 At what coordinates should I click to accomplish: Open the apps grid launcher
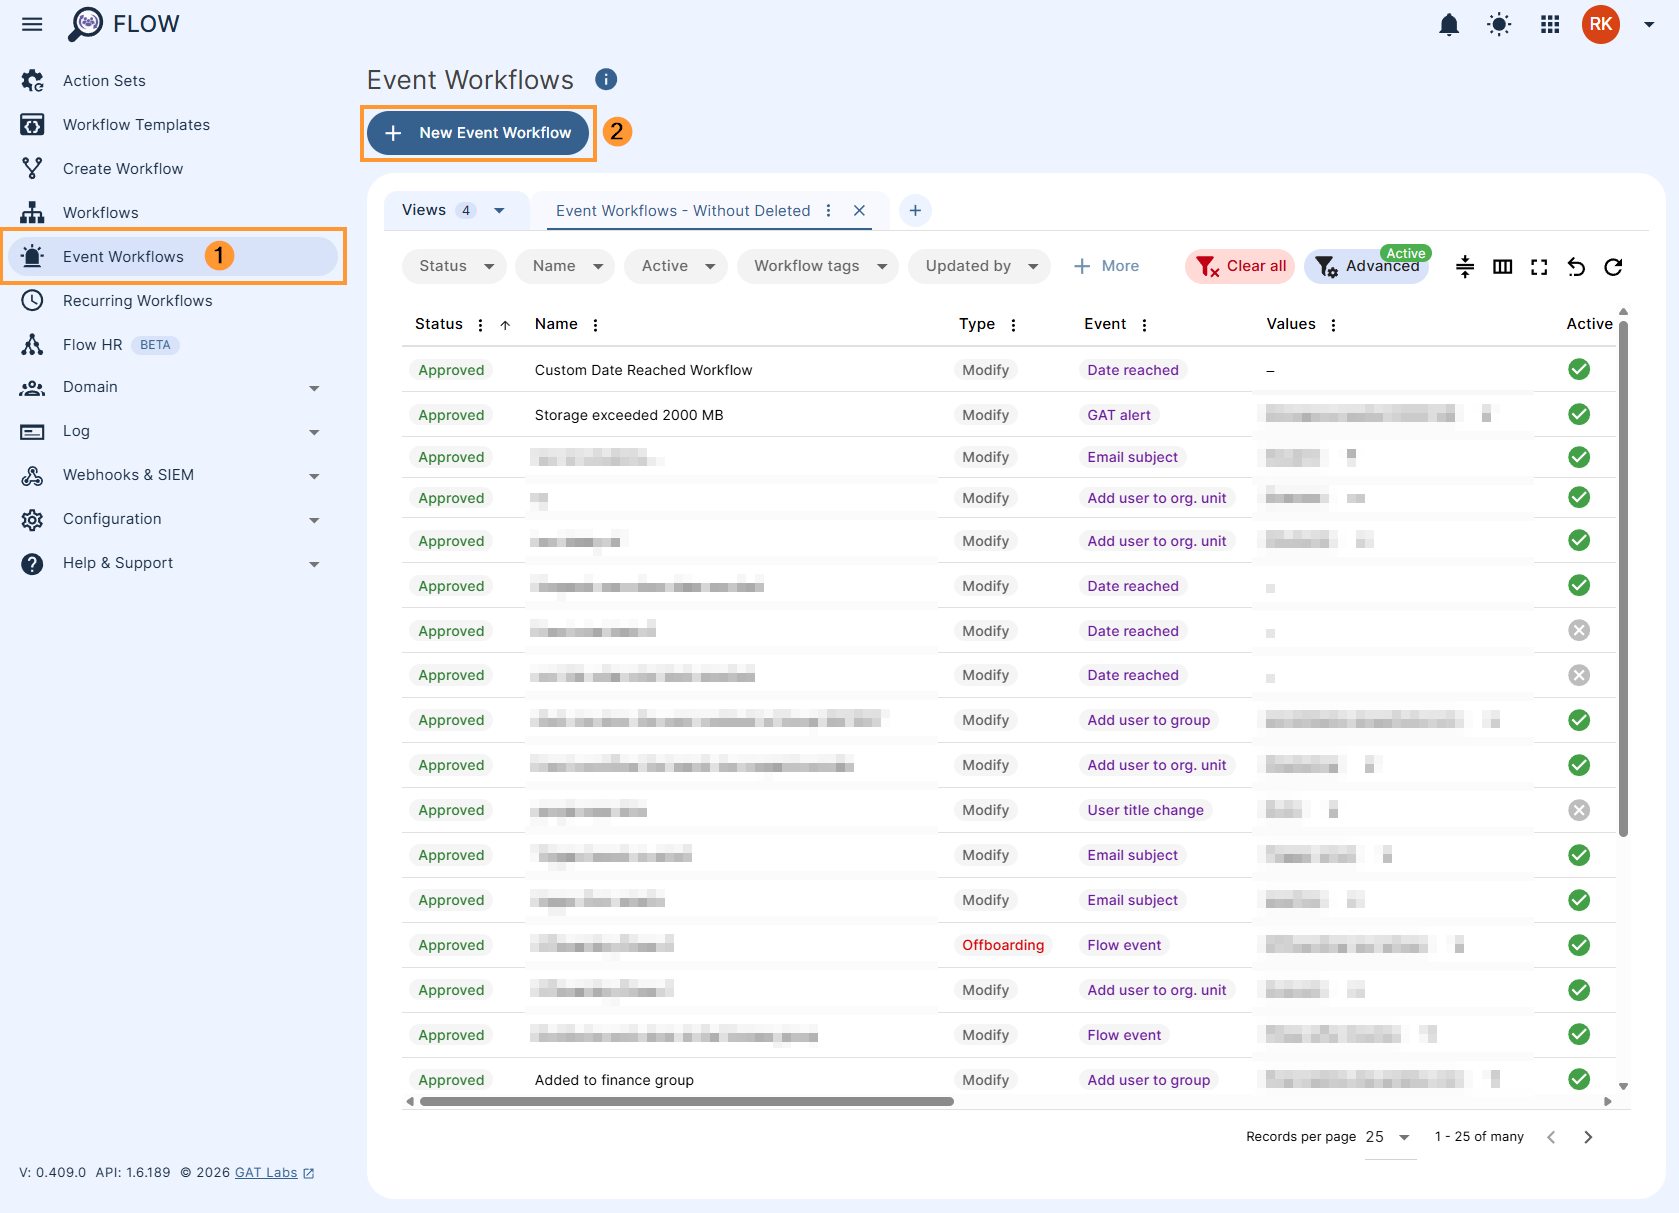(x=1549, y=24)
